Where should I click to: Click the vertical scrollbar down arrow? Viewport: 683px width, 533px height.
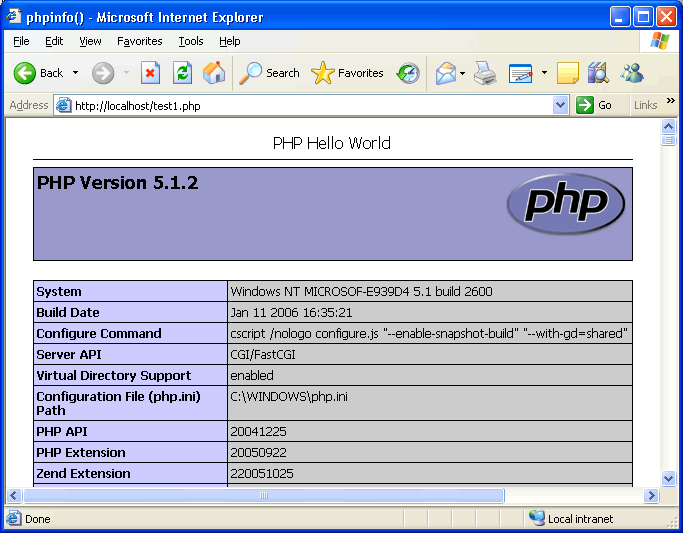tap(668, 478)
